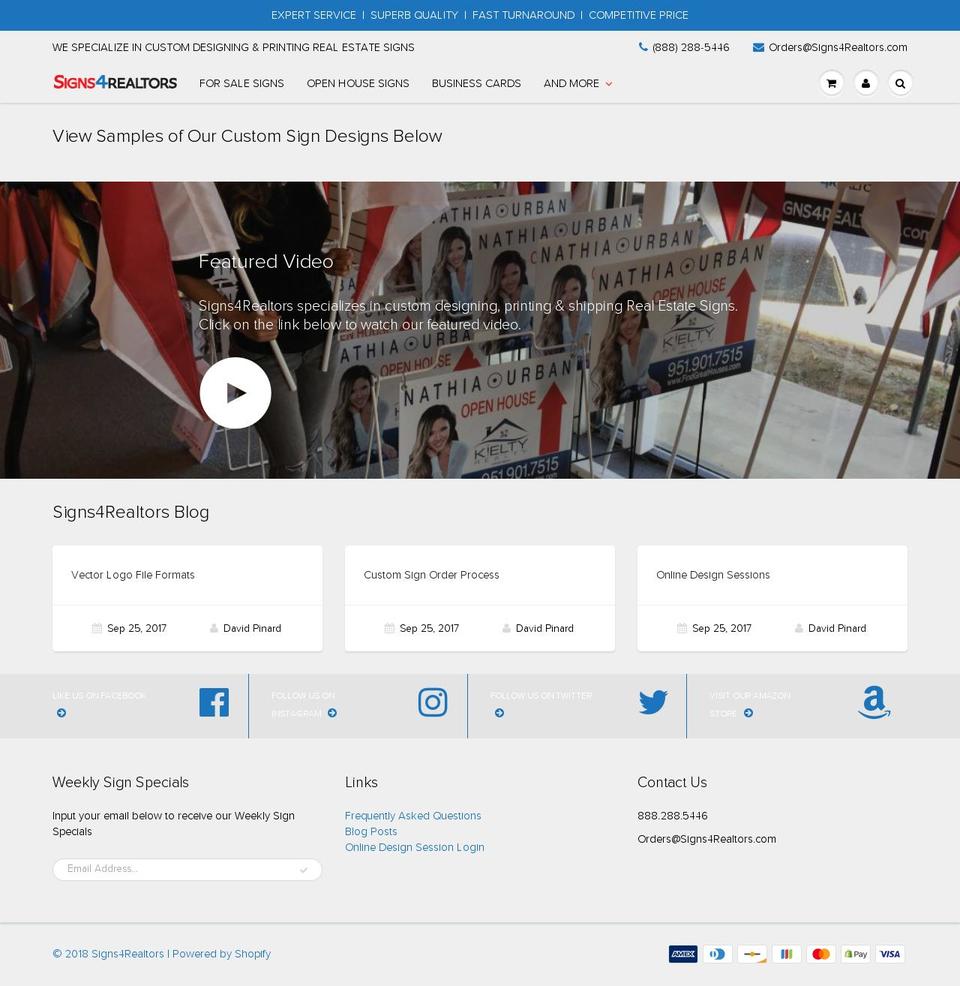Click the Mastercard payment icon
960x986 pixels.
coord(821,954)
